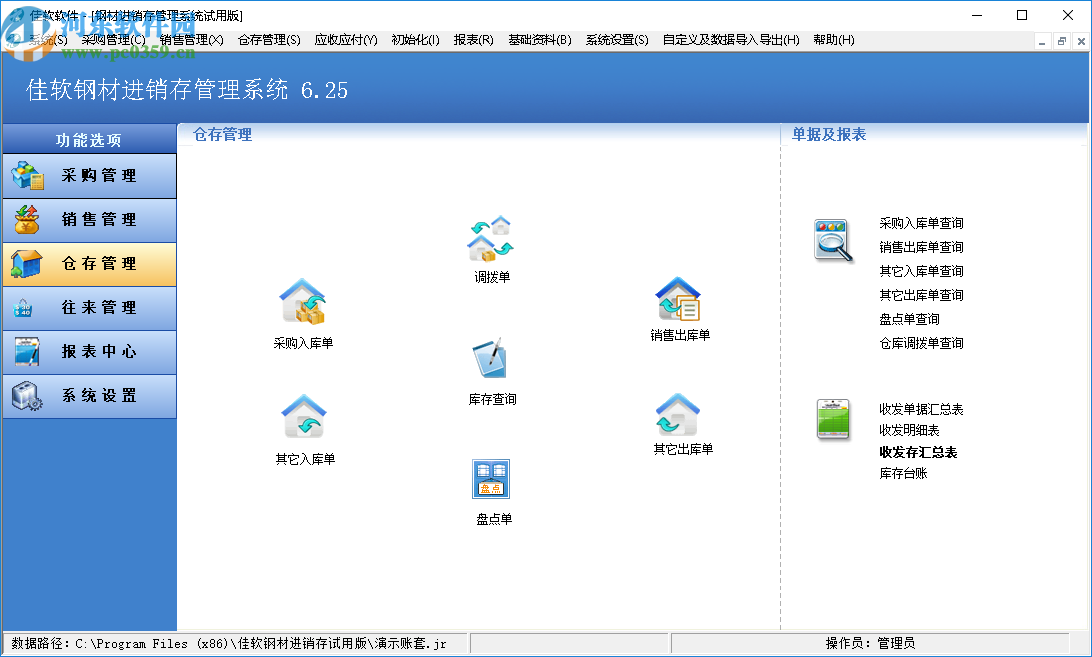Click the 操作员: 管理员 status text
Screen dimensions: 1092x657
point(870,643)
